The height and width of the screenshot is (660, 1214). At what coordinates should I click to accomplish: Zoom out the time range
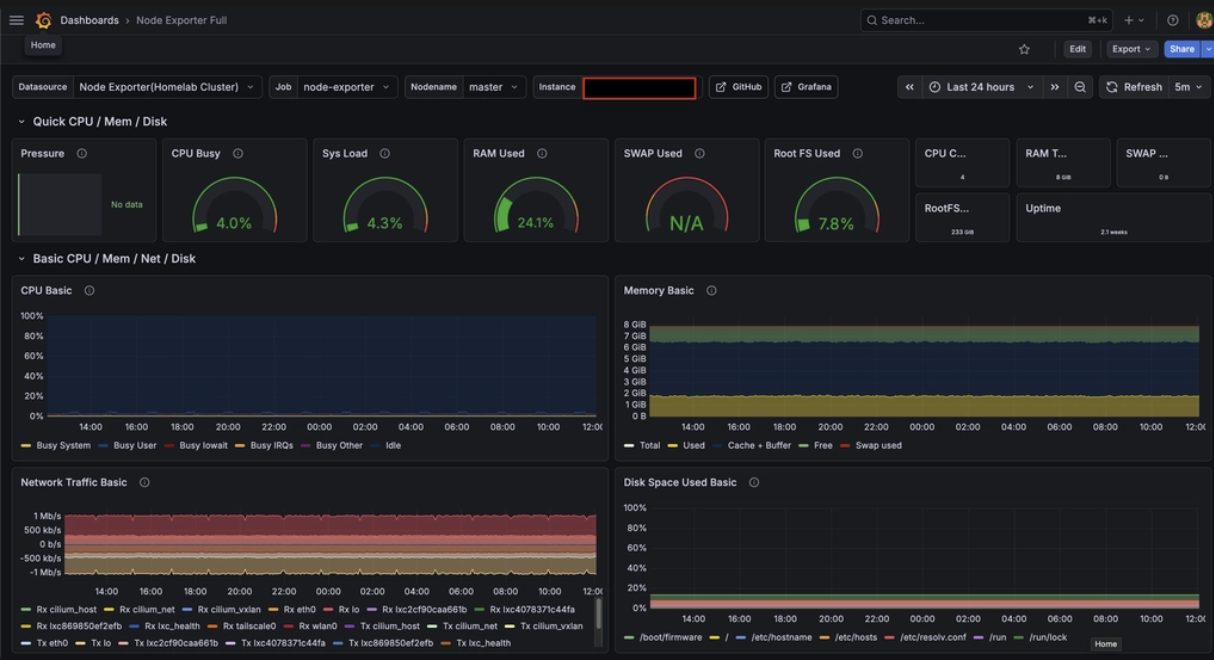(x=1080, y=87)
